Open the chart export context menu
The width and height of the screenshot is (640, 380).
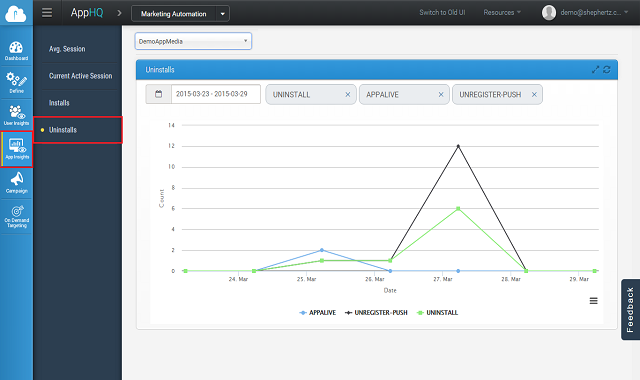click(593, 301)
